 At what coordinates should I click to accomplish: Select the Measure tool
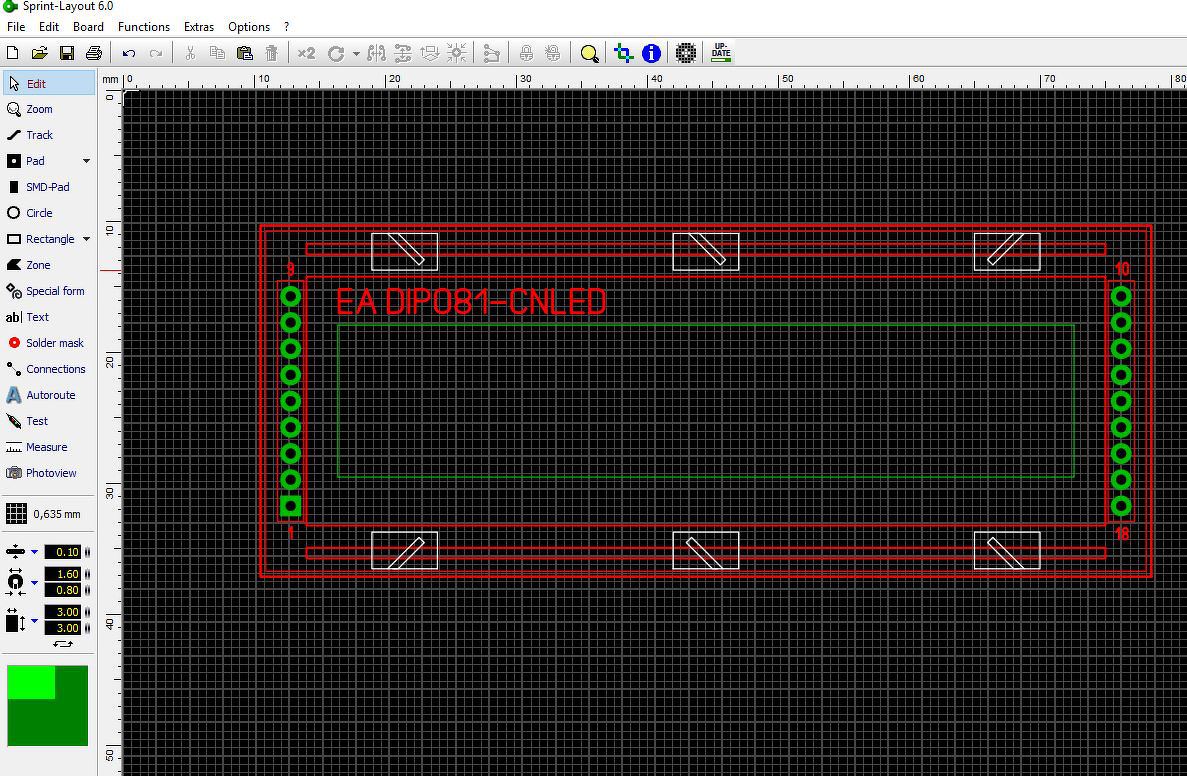[48, 447]
